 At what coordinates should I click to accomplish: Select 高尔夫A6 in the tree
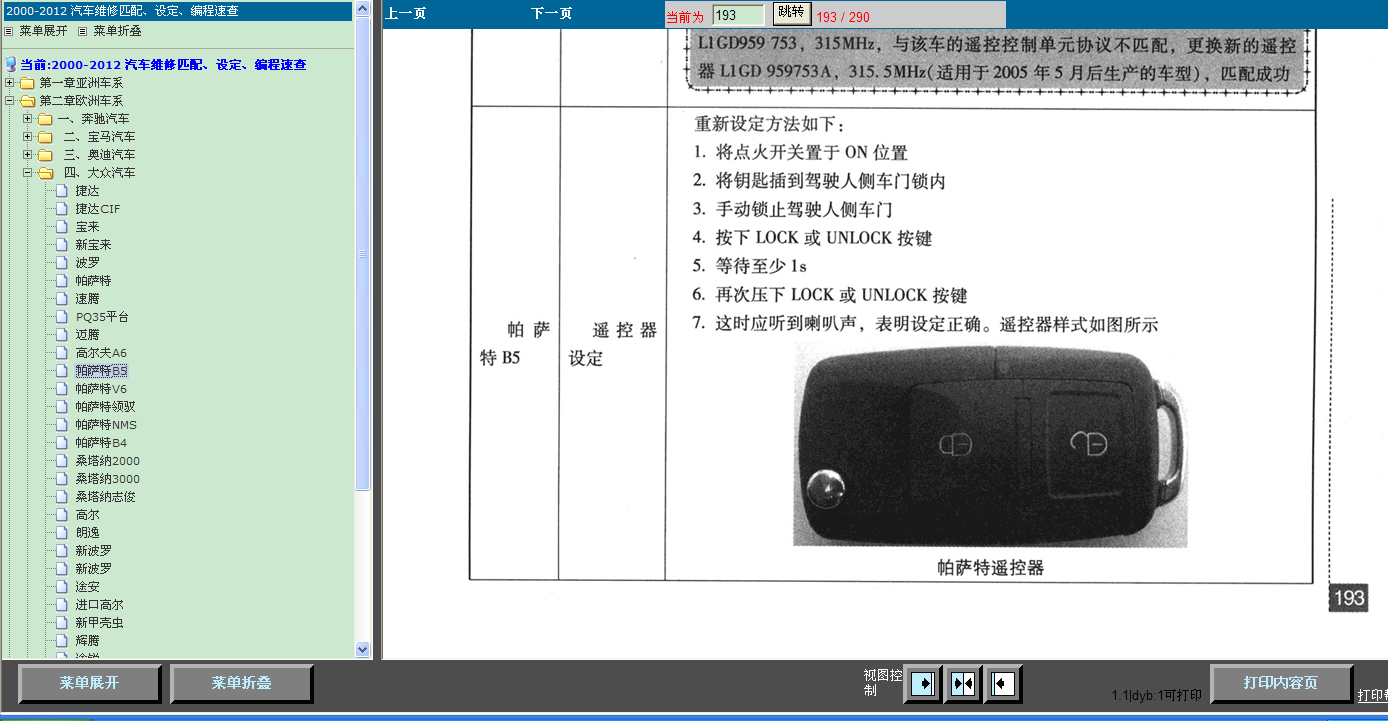(101, 353)
